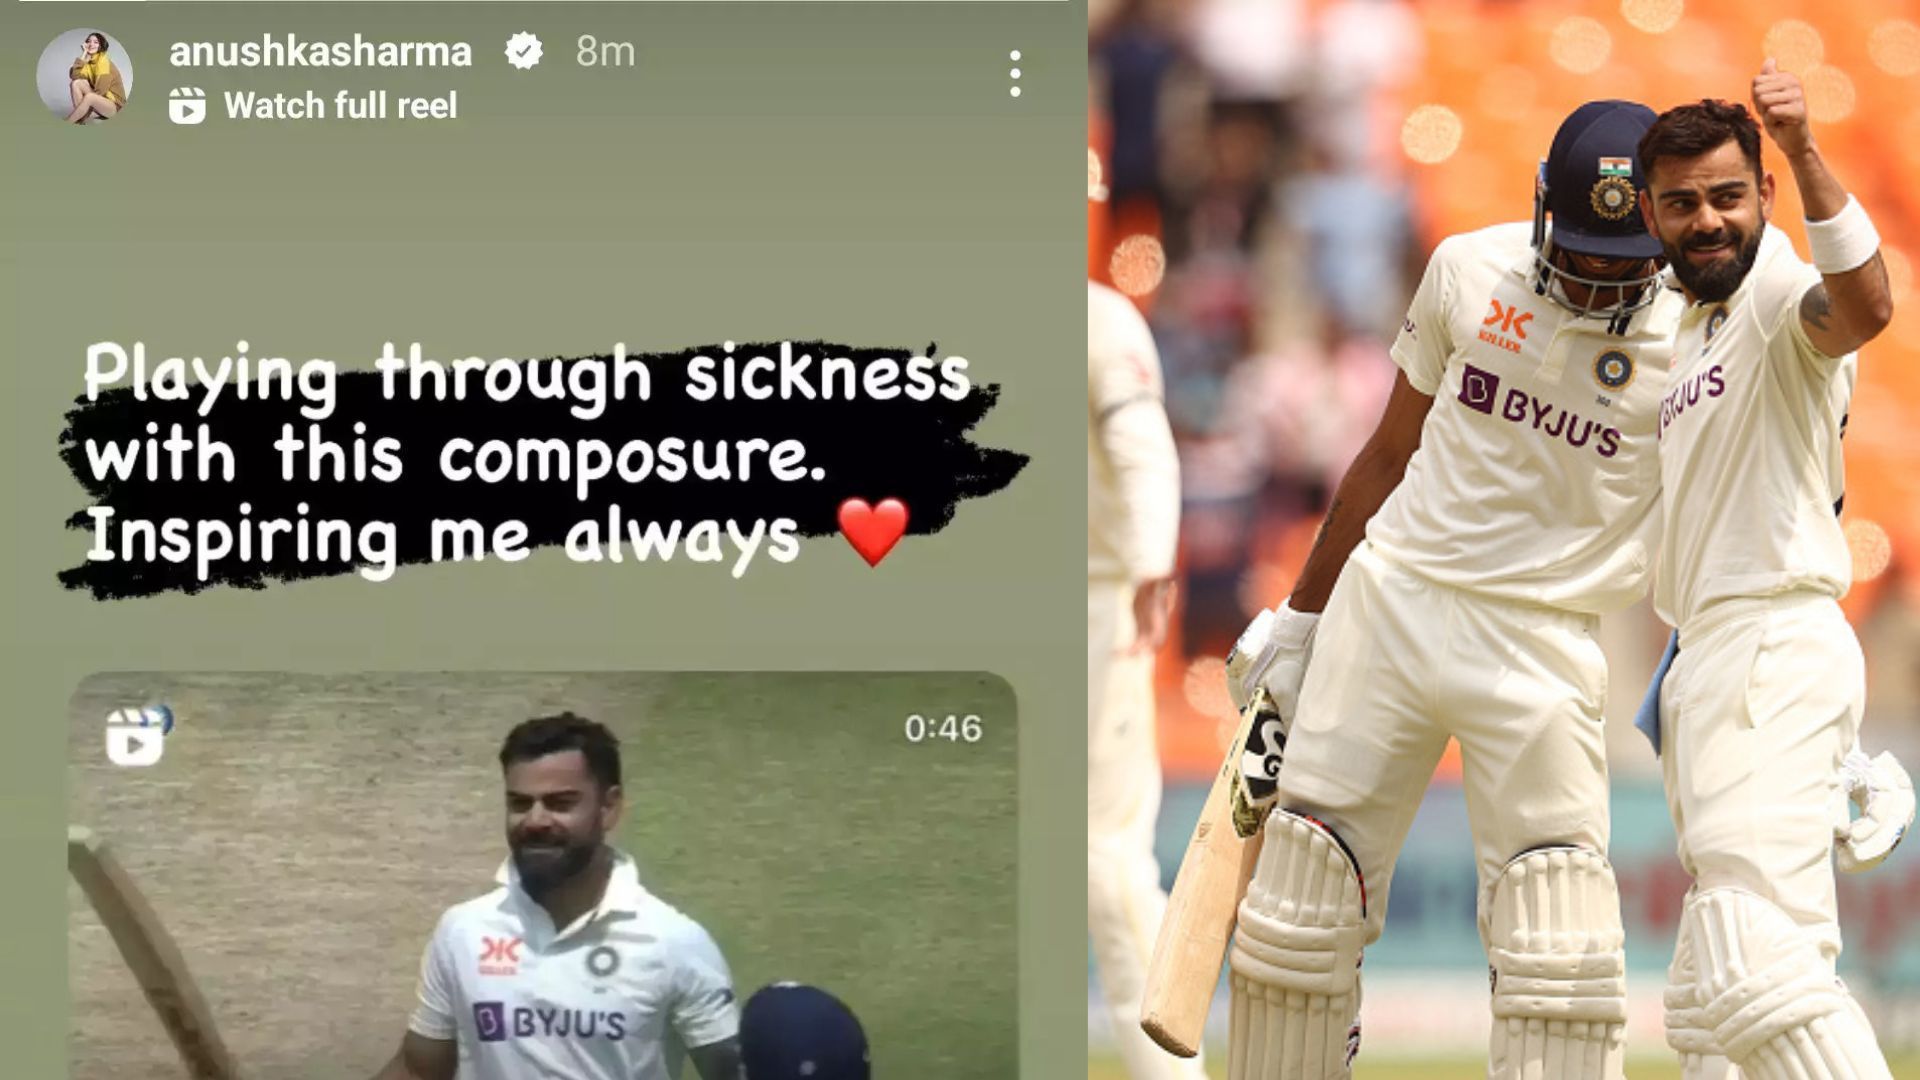This screenshot has height=1080, width=1920.
Task: Click the Playing through sickness caption text
Action: click(x=526, y=374)
